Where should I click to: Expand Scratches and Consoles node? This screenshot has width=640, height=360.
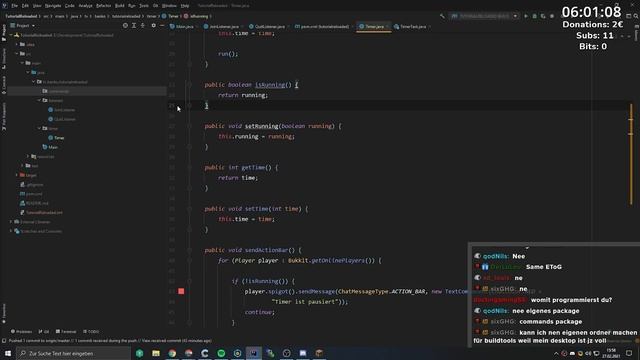click(x=11, y=231)
